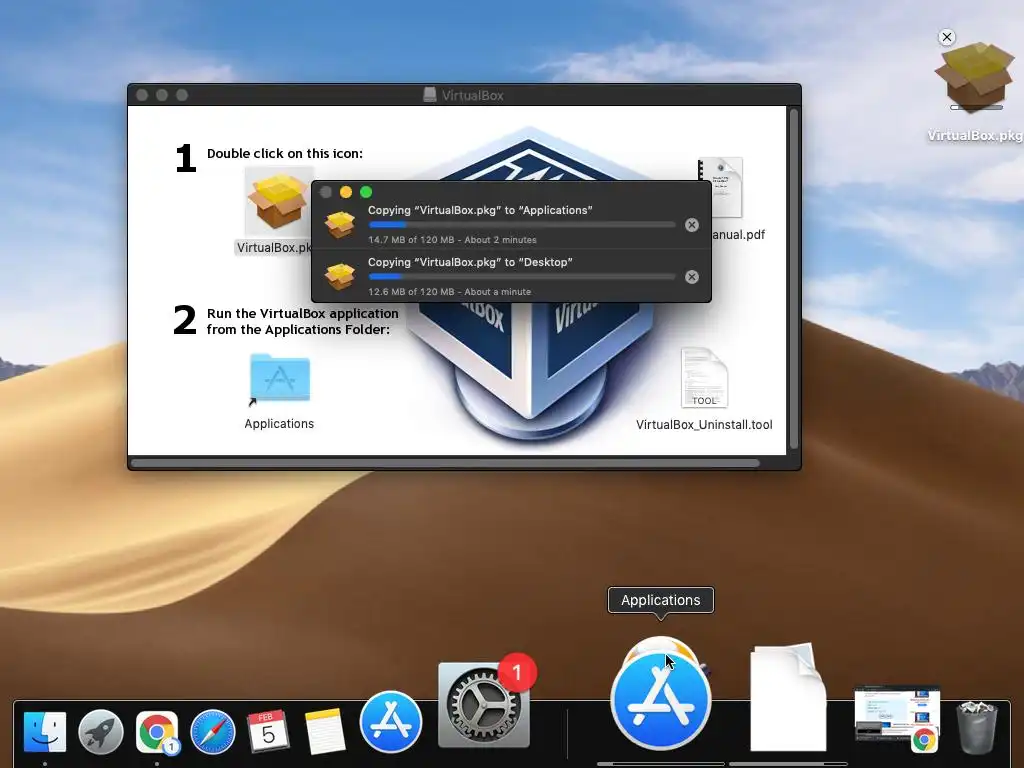Stop the copy to Applications
Image resolution: width=1024 pixels, height=768 pixels.
point(692,225)
